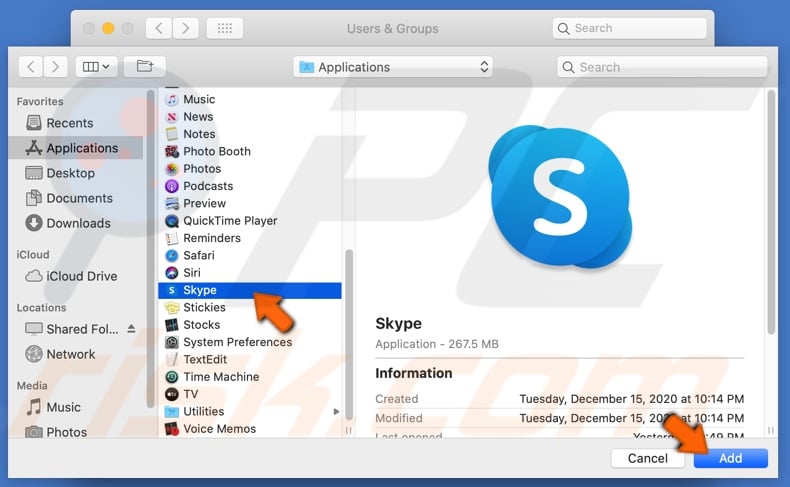This screenshot has width=790, height=487.
Task: Eject the Shared Folders volume
Action: (x=131, y=329)
